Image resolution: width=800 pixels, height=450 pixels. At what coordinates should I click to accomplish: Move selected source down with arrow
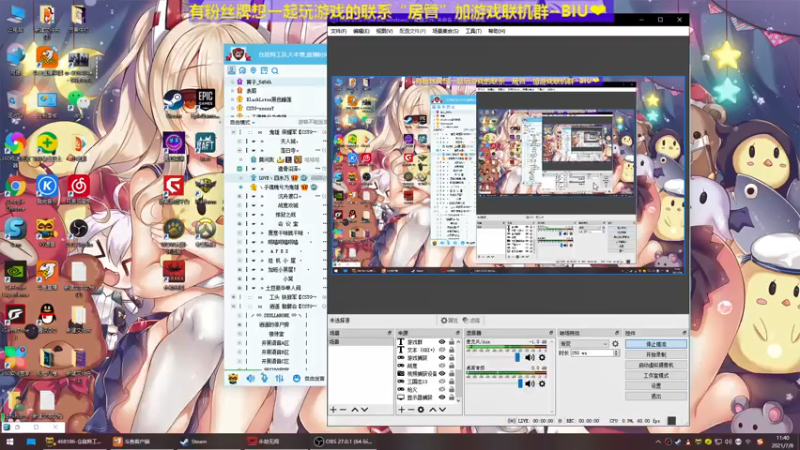click(x=442, y=410)
